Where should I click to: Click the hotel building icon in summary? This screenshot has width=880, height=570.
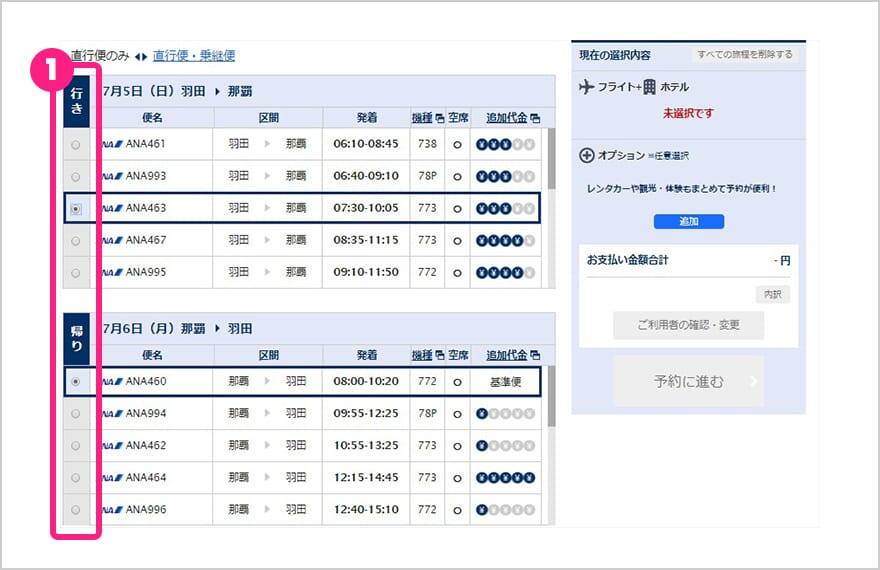(x=650, y=87)
